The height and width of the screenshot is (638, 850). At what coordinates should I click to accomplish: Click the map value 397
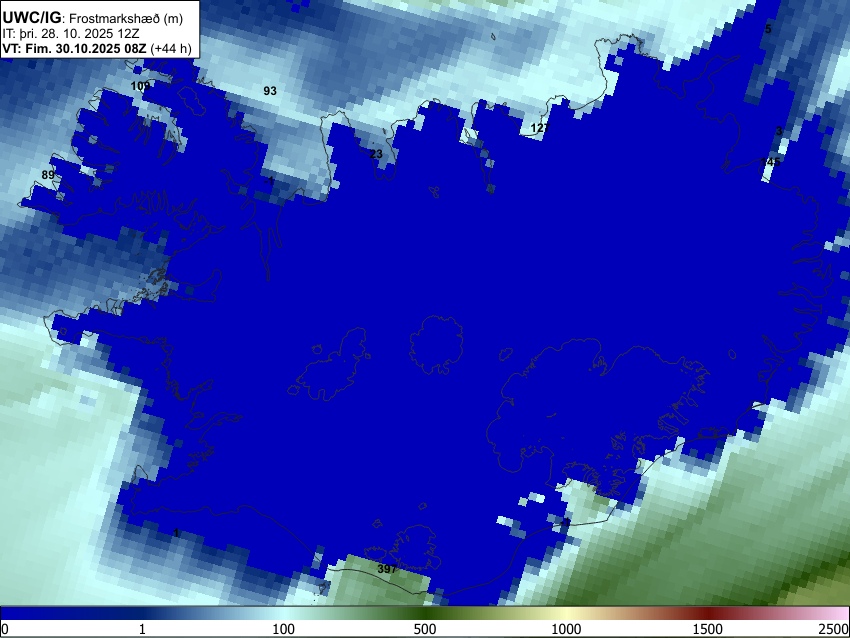tap(387, 569)
